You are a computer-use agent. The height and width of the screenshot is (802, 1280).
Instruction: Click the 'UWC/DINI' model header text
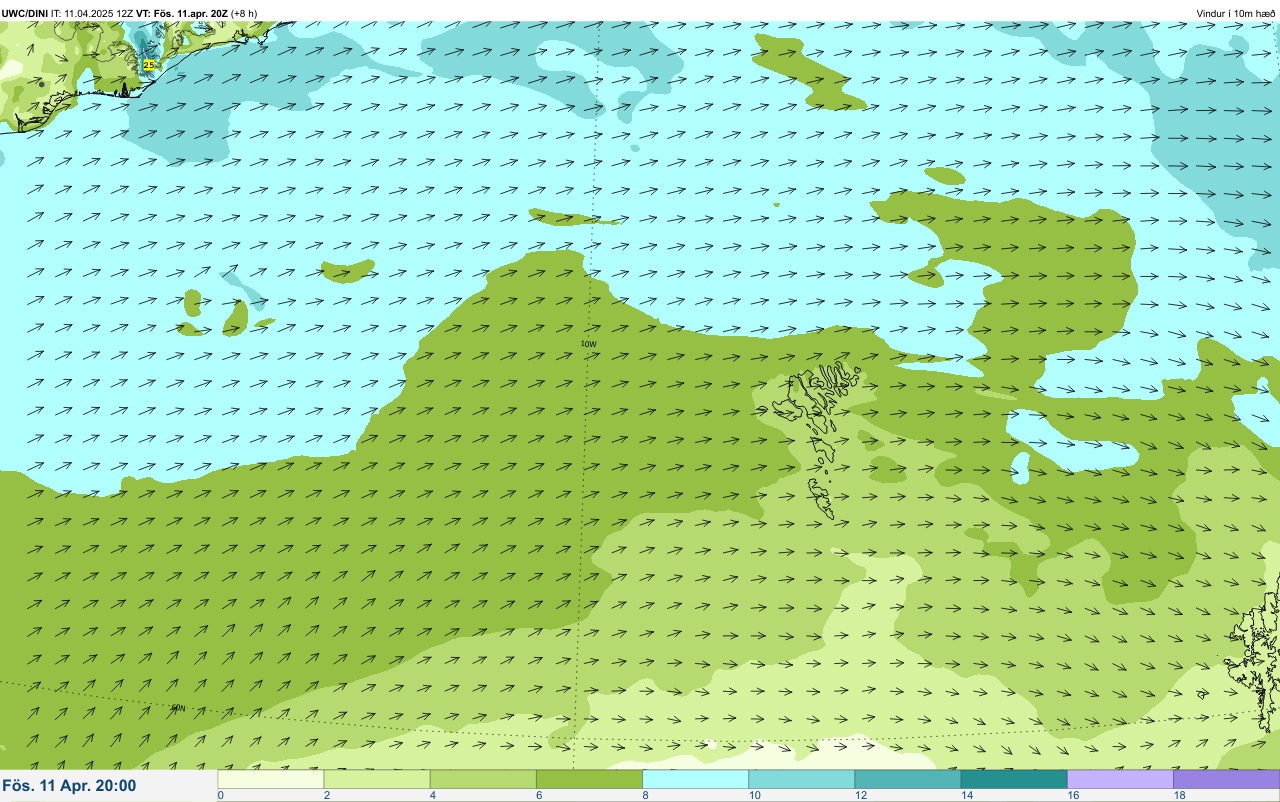tap(24, 13)
